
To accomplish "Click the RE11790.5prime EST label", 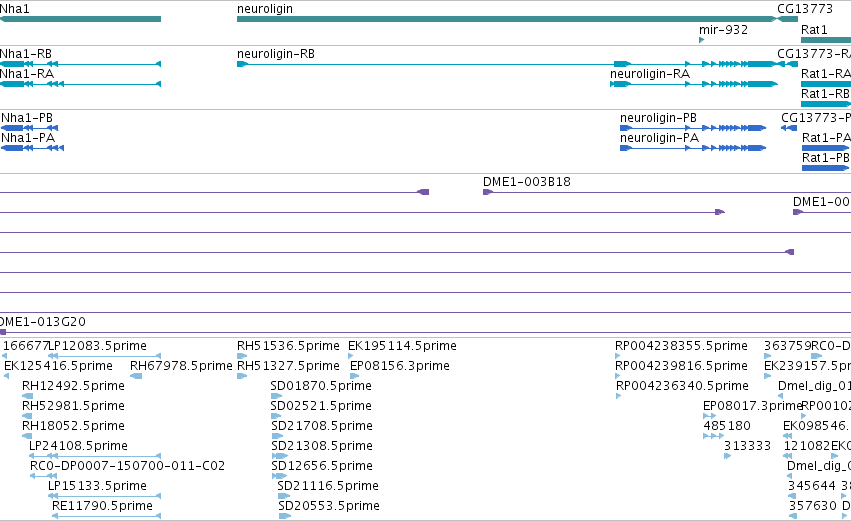I will 102,506.
